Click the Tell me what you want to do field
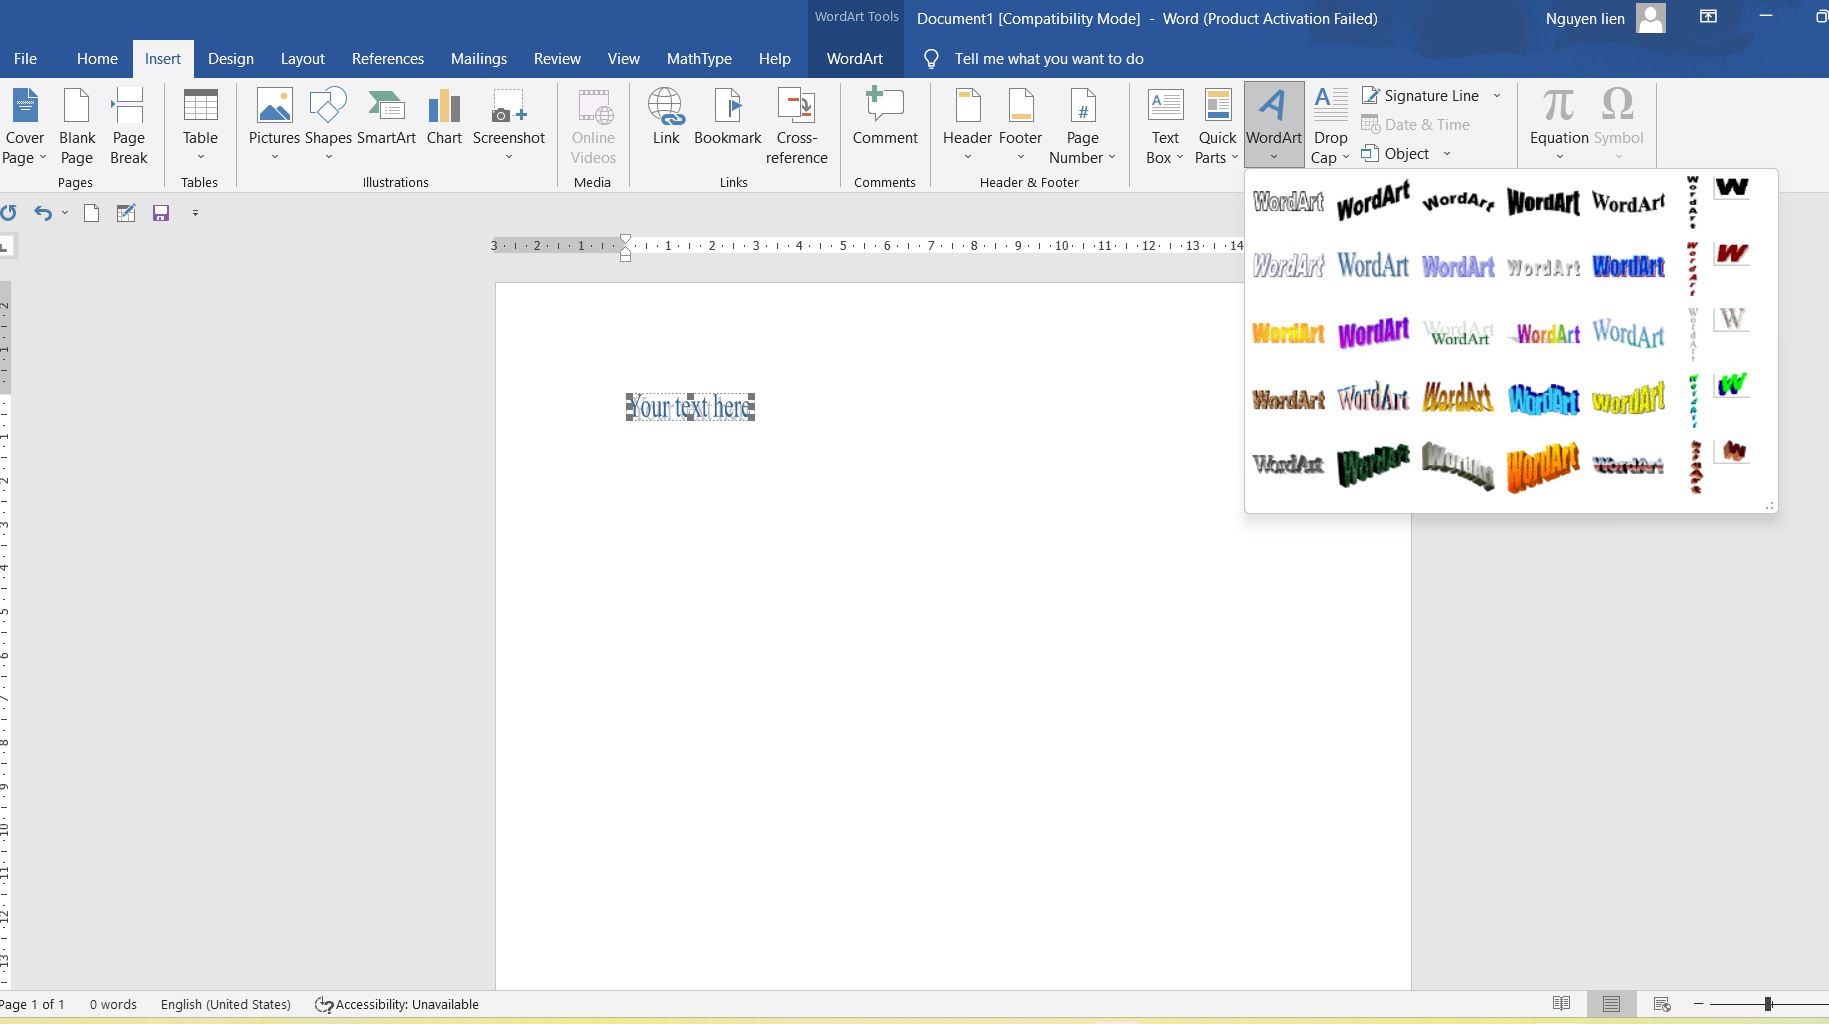 1049,59
